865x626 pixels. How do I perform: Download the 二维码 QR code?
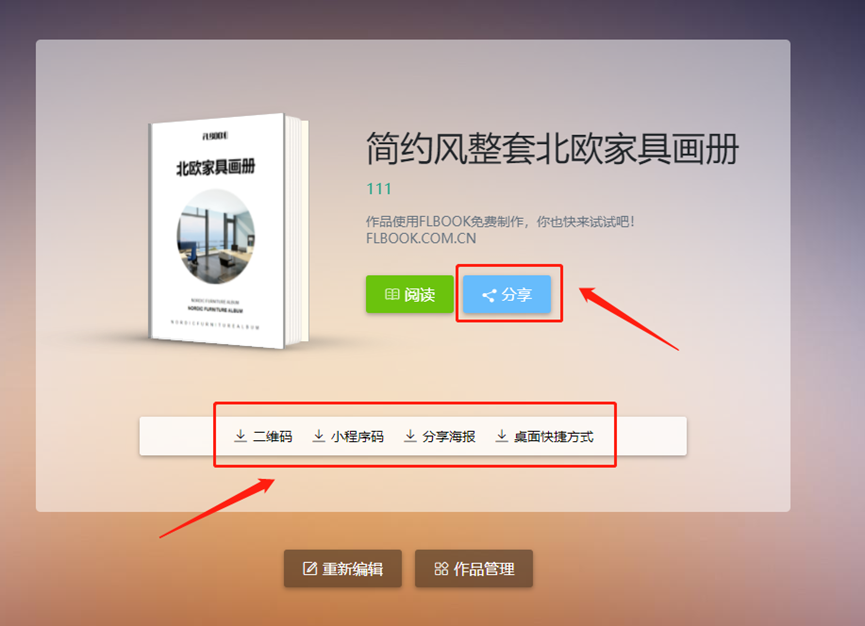click(x=264, y=436)
